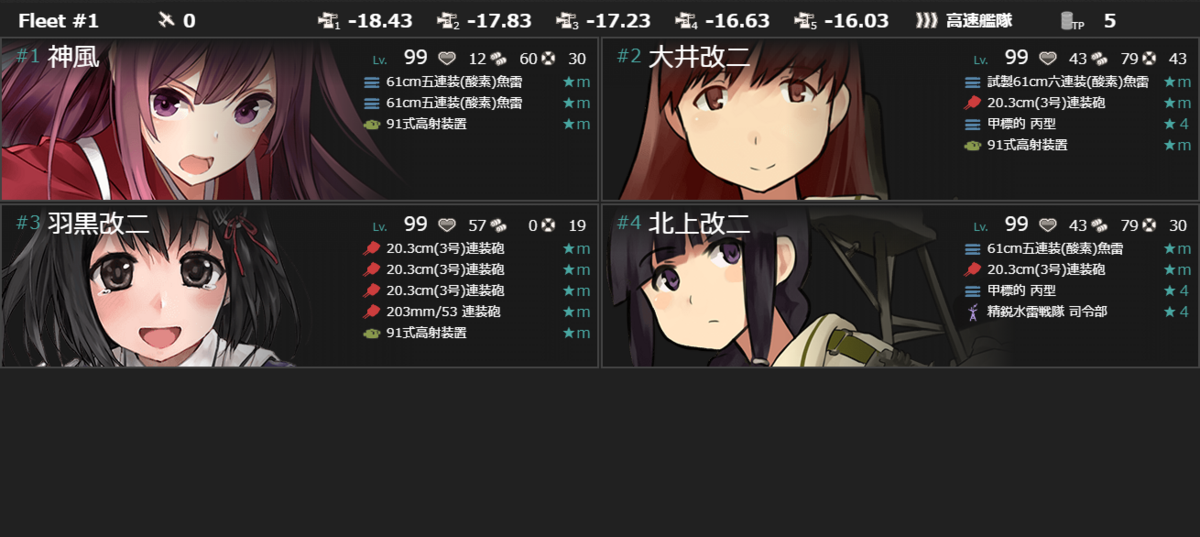
Task: Click 神風's green 91式高射装置 icon
Action: [371, 124]
